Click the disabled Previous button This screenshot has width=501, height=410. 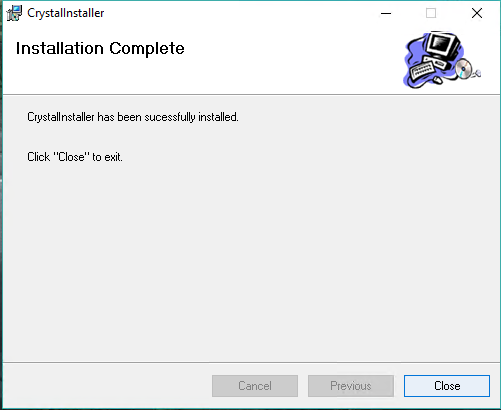pos(351,386)
